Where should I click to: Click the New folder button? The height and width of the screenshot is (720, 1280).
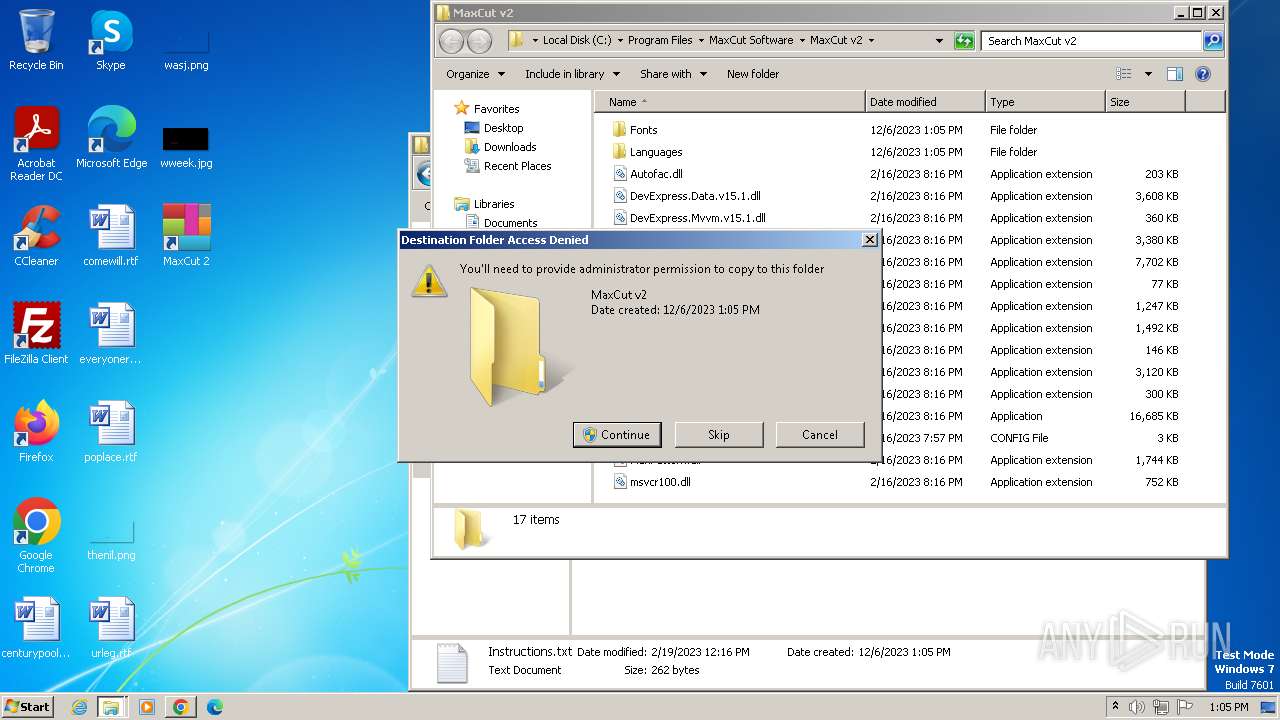tap(753, 74)
